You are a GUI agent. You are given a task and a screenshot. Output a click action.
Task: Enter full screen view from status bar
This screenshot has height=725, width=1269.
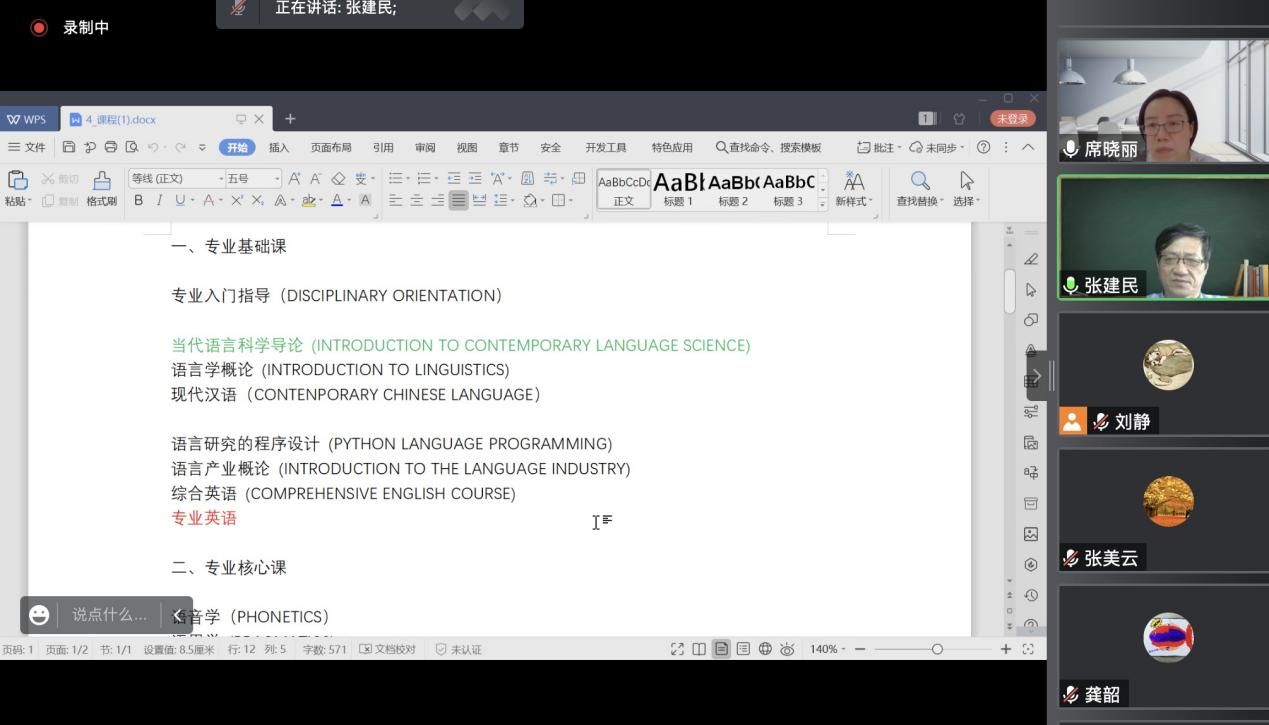tap(677, 649)
